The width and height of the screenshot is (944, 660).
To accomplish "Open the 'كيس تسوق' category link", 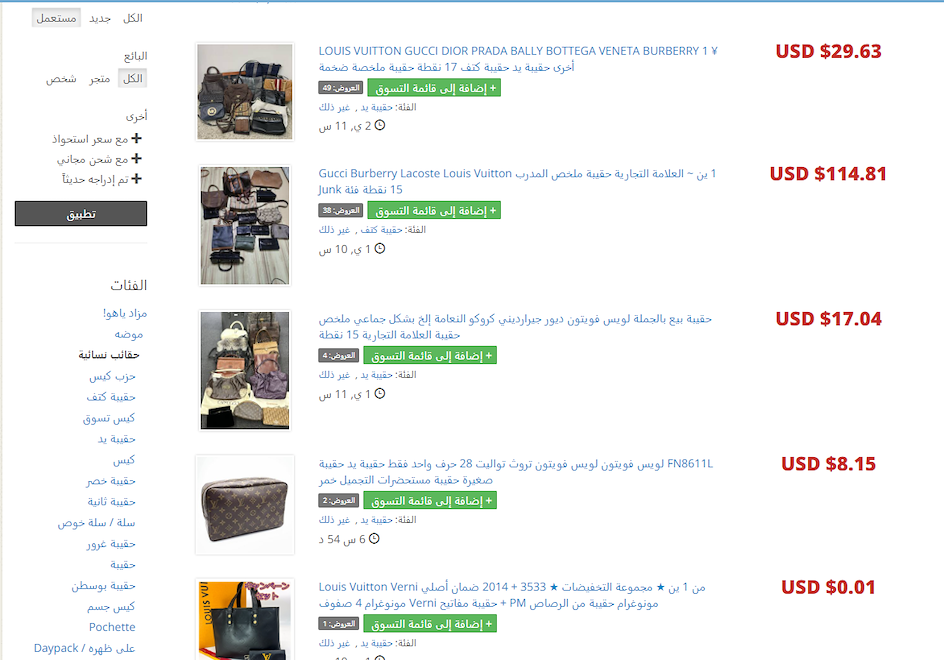I will [109, 418].
